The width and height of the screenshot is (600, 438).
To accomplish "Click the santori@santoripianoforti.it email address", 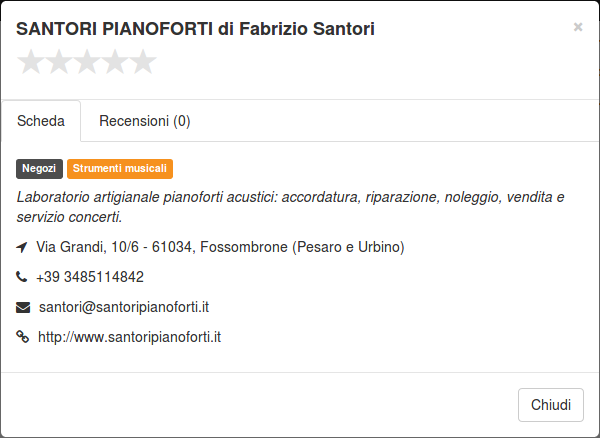I will pos(124,307).
